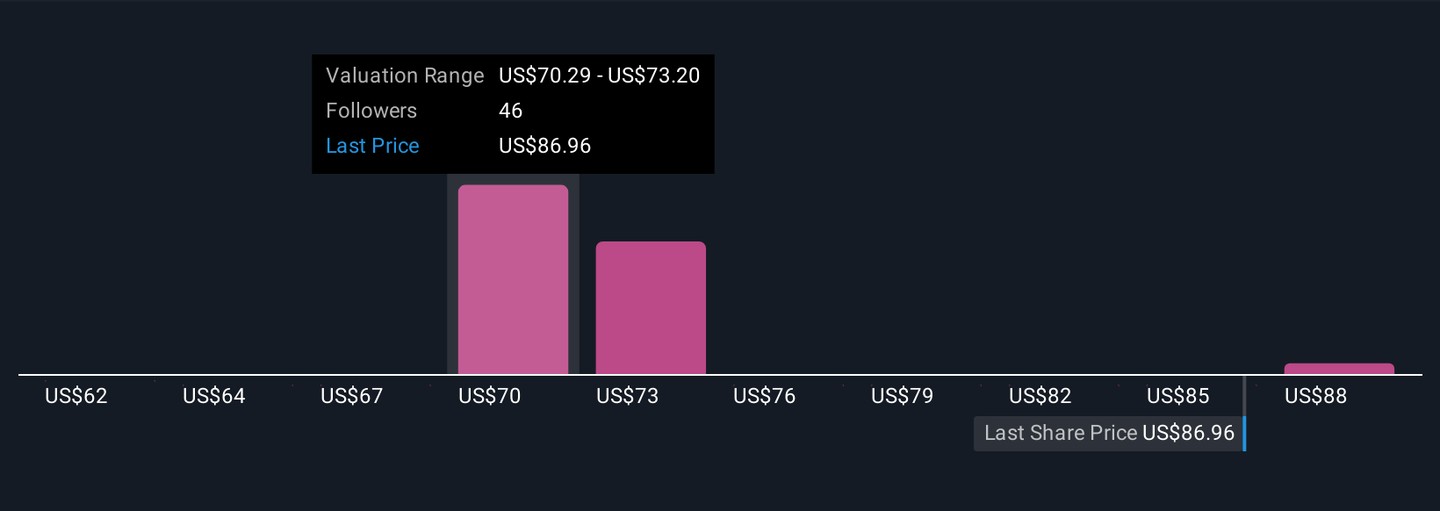Select the US$82 axis label
The image size is (1440, 511).
pyautogui.click(x=1040, y=396)
